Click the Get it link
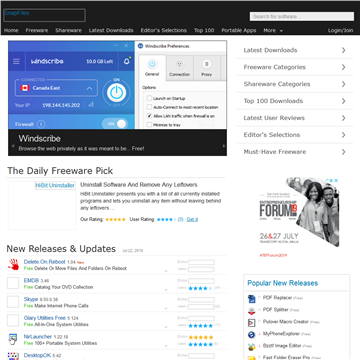The width and height of the screenshot is (360, 360). (x=192, y=219)
